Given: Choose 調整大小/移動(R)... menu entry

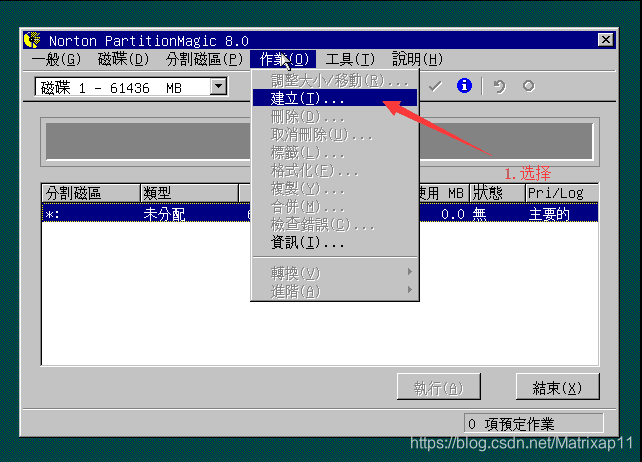Looking at the screenshot, I should tap(335, 80).
